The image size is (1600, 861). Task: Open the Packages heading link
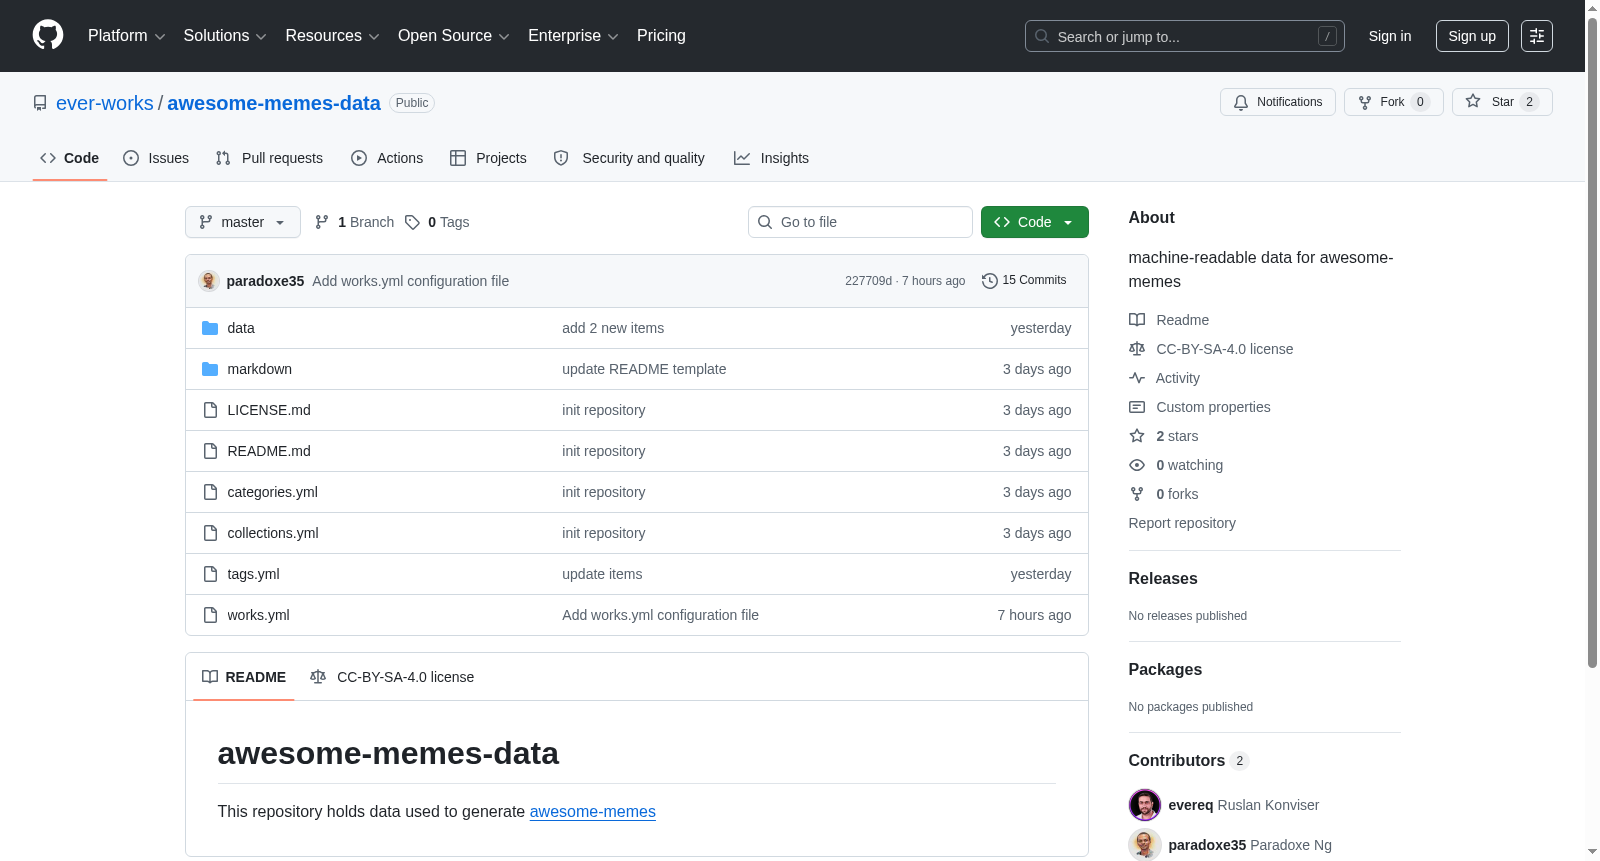(x=1165, y=670)
